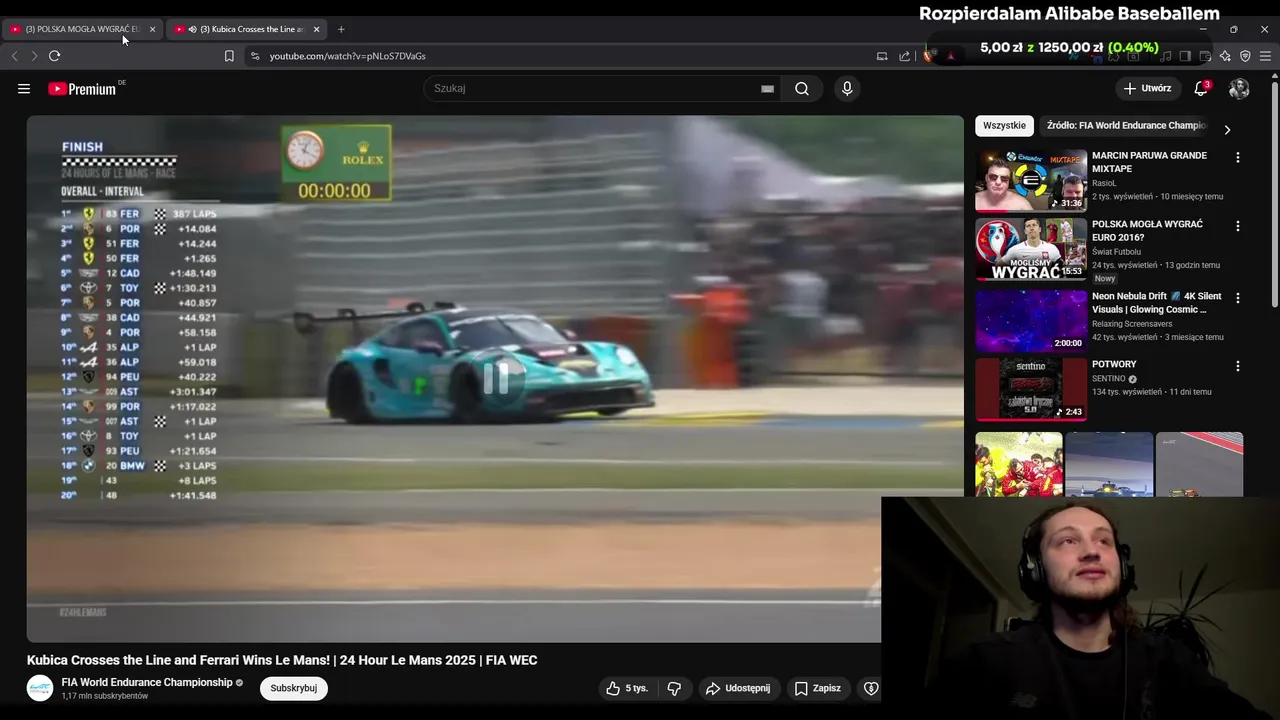Open Brave VPN shield icon
Screen dimensions: 1280x720
(1245, 56)
